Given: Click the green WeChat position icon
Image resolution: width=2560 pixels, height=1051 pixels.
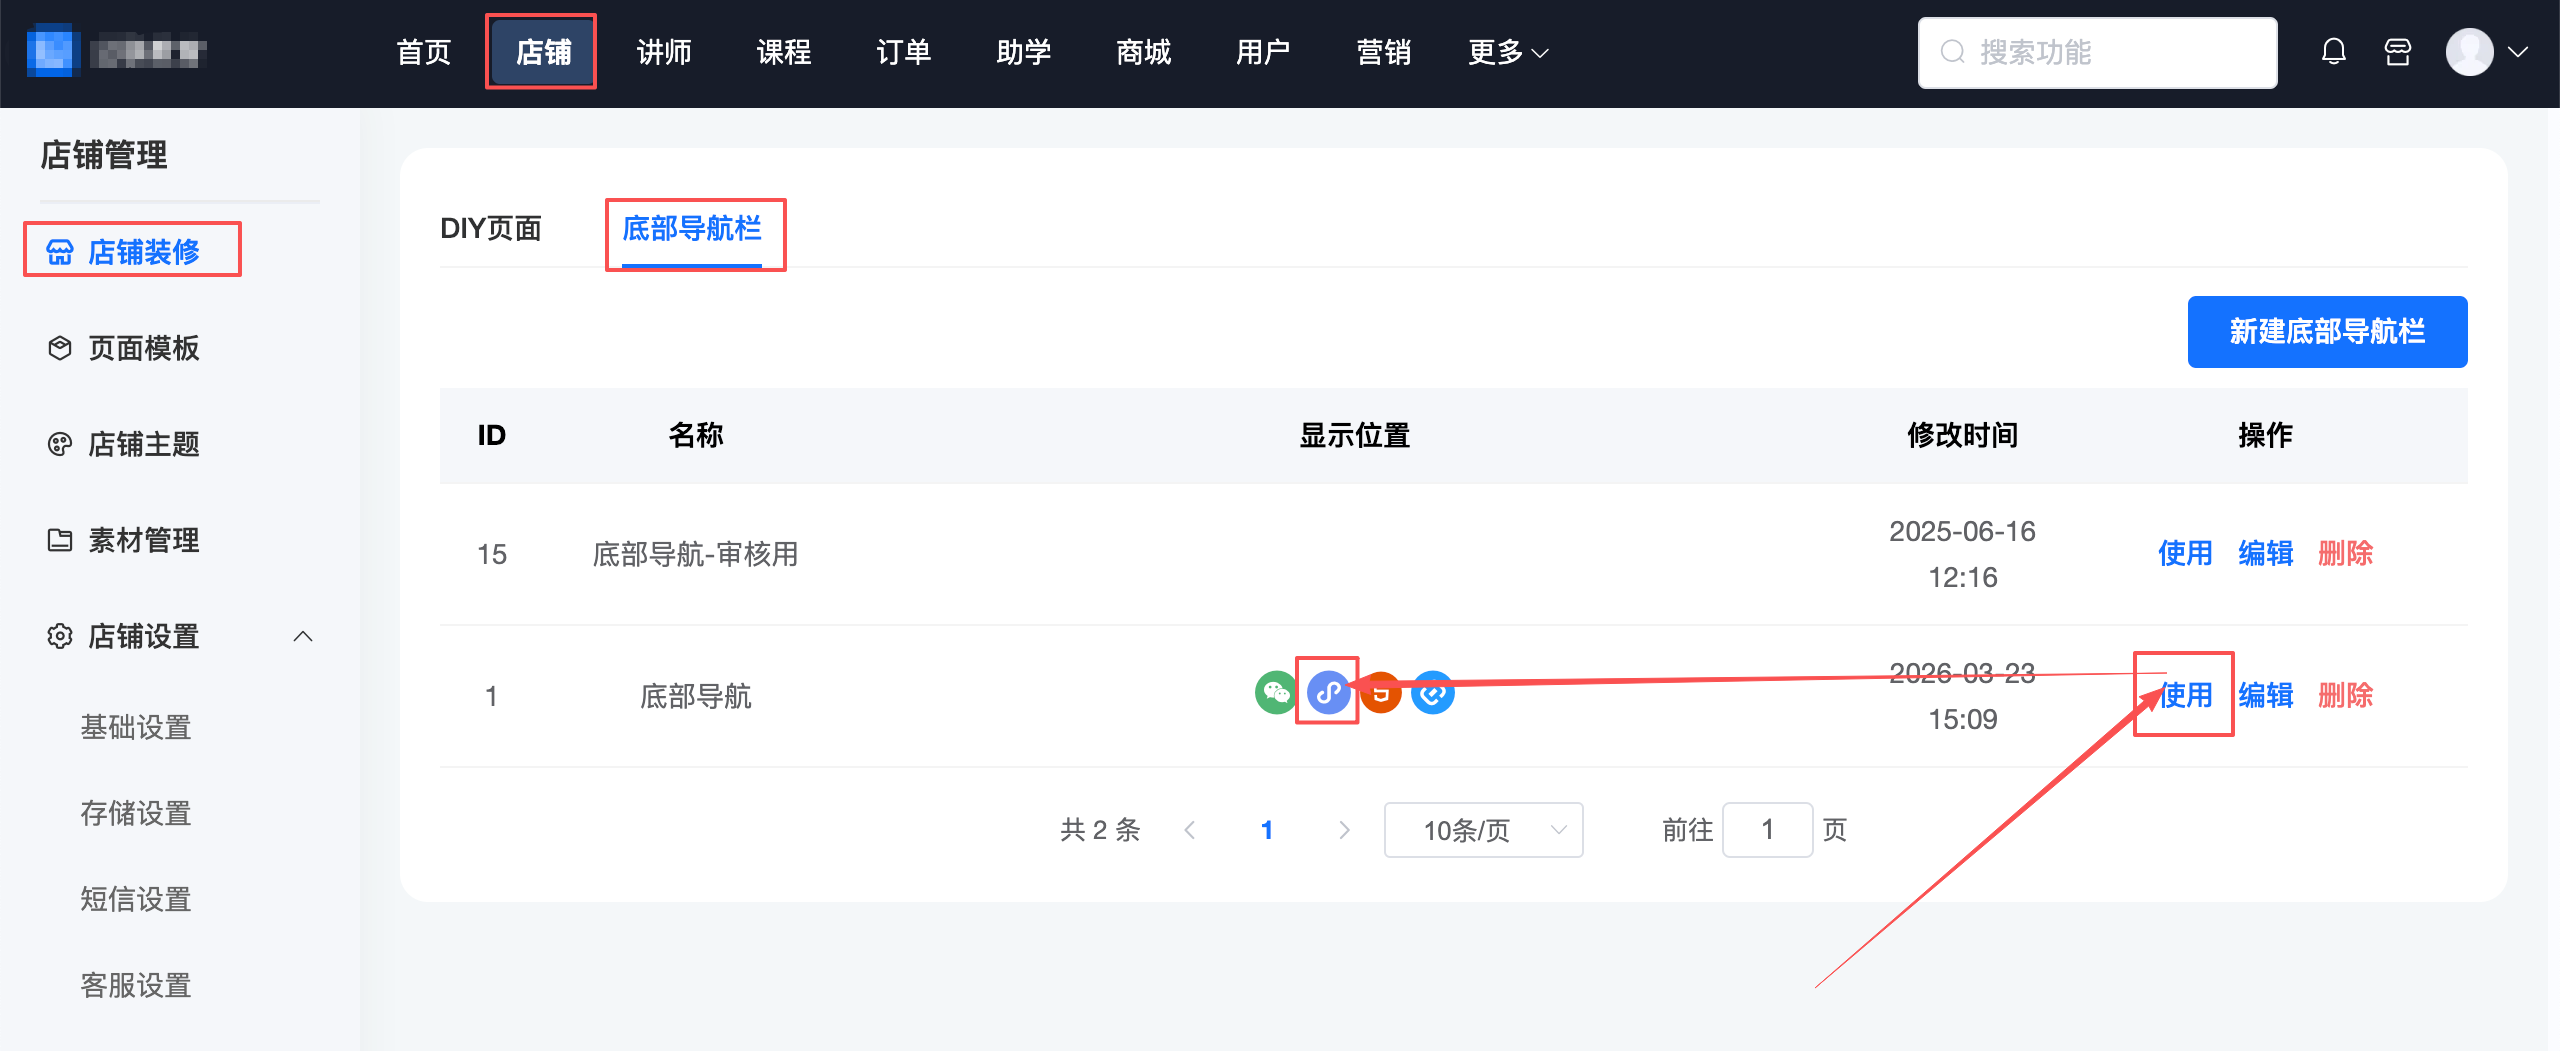Looking at the screenshot, I should click(x=1276, y=693).
